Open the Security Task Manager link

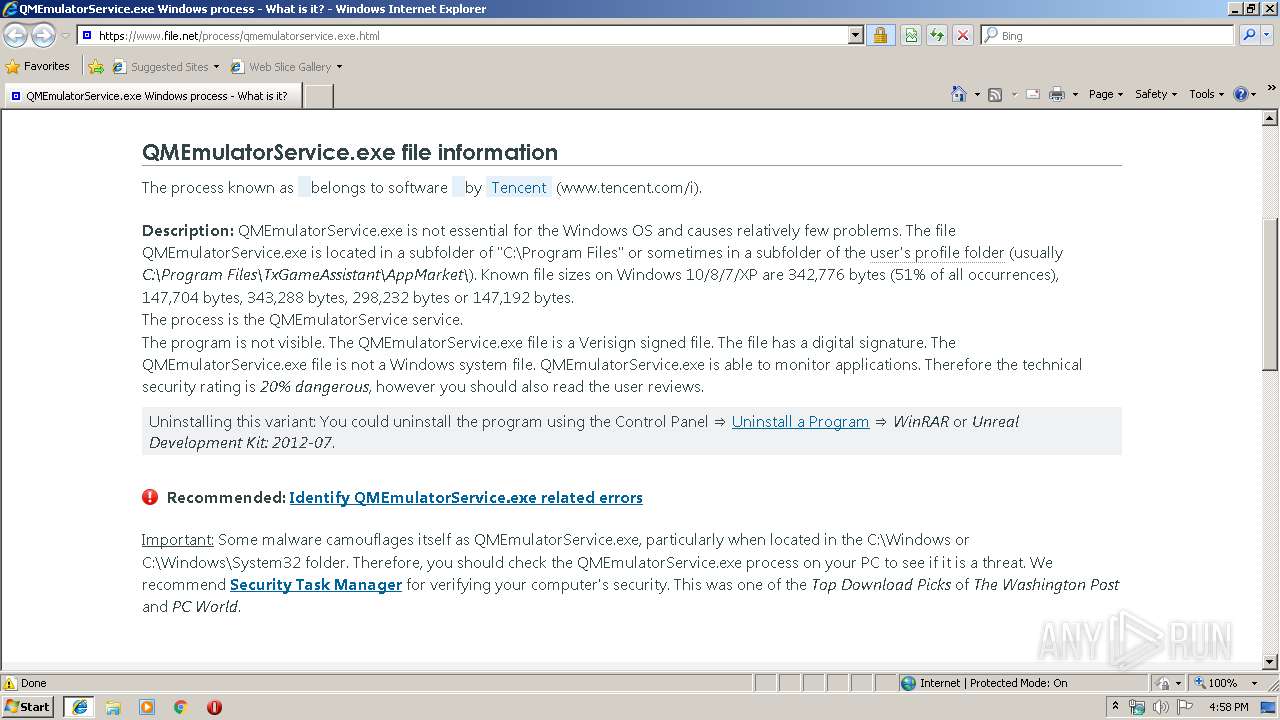(x=316, y=584)
